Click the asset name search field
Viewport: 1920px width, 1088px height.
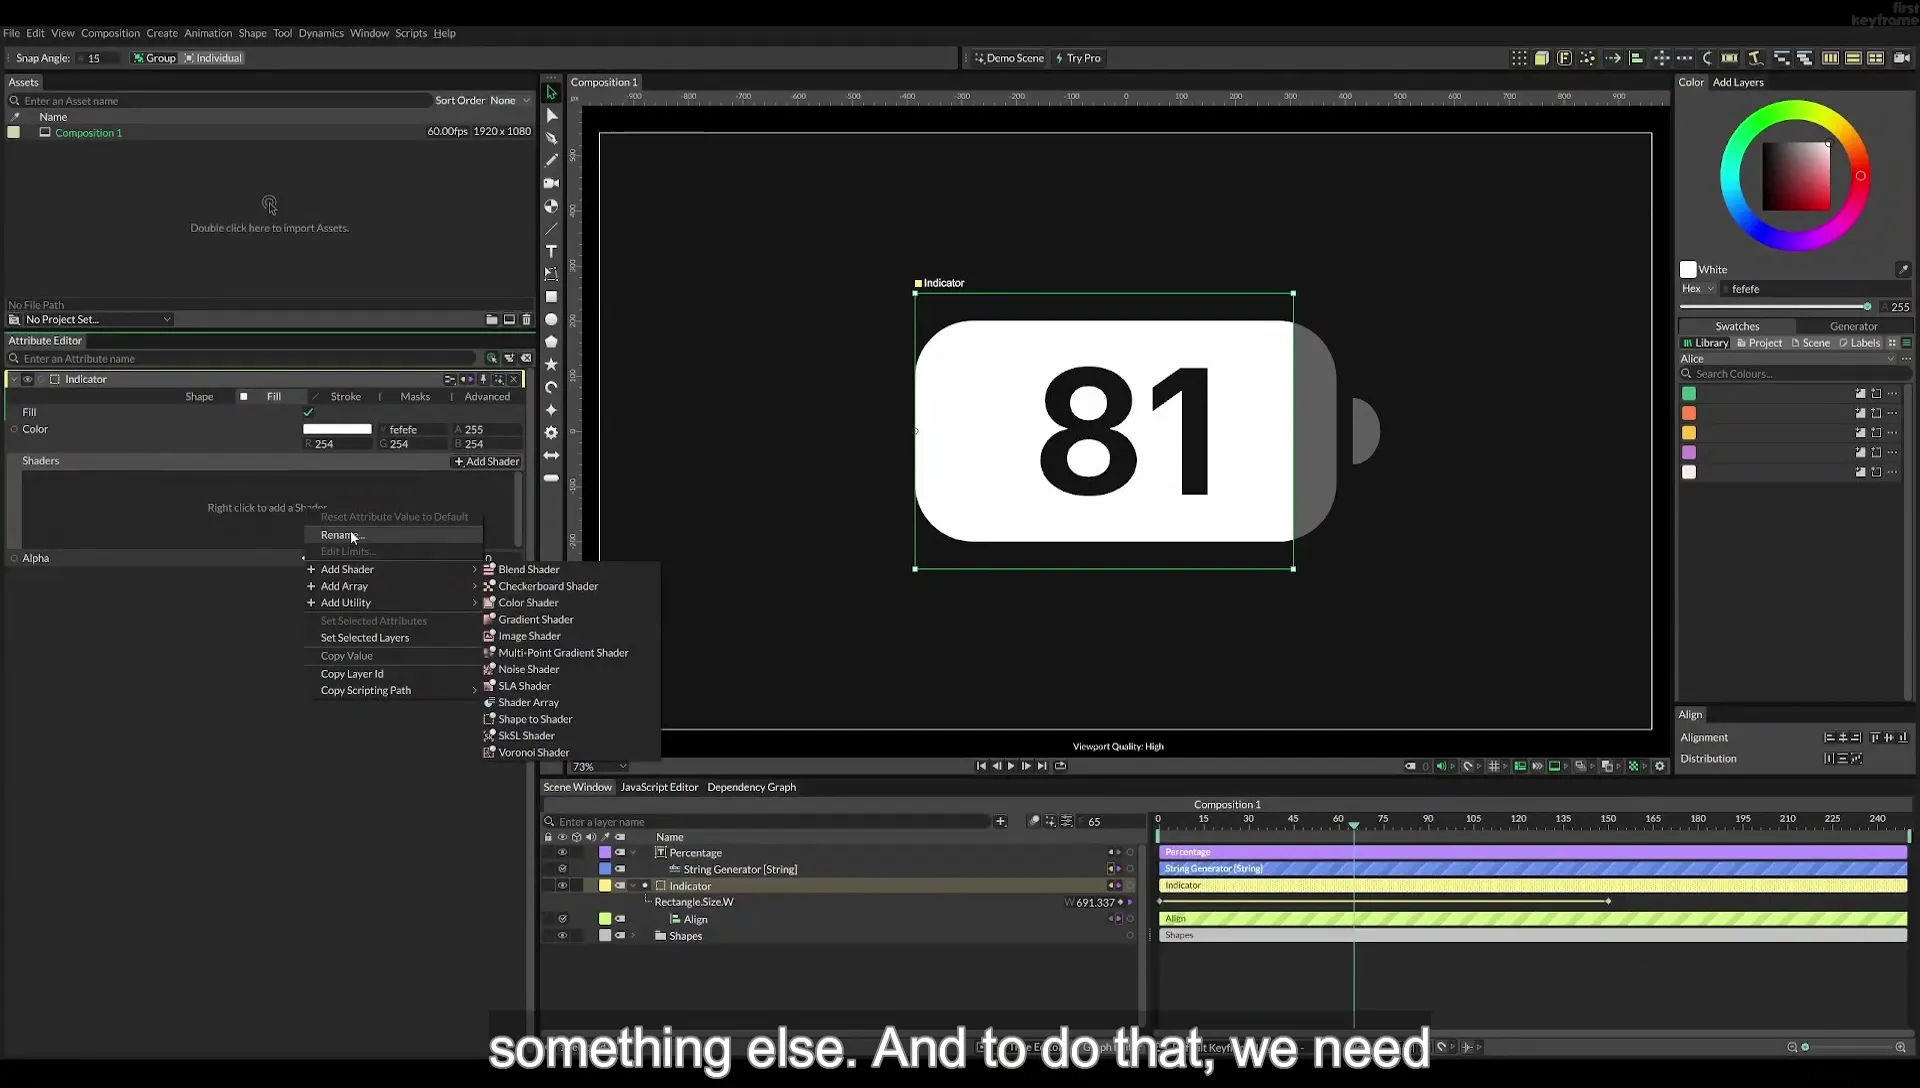[225, 101]
